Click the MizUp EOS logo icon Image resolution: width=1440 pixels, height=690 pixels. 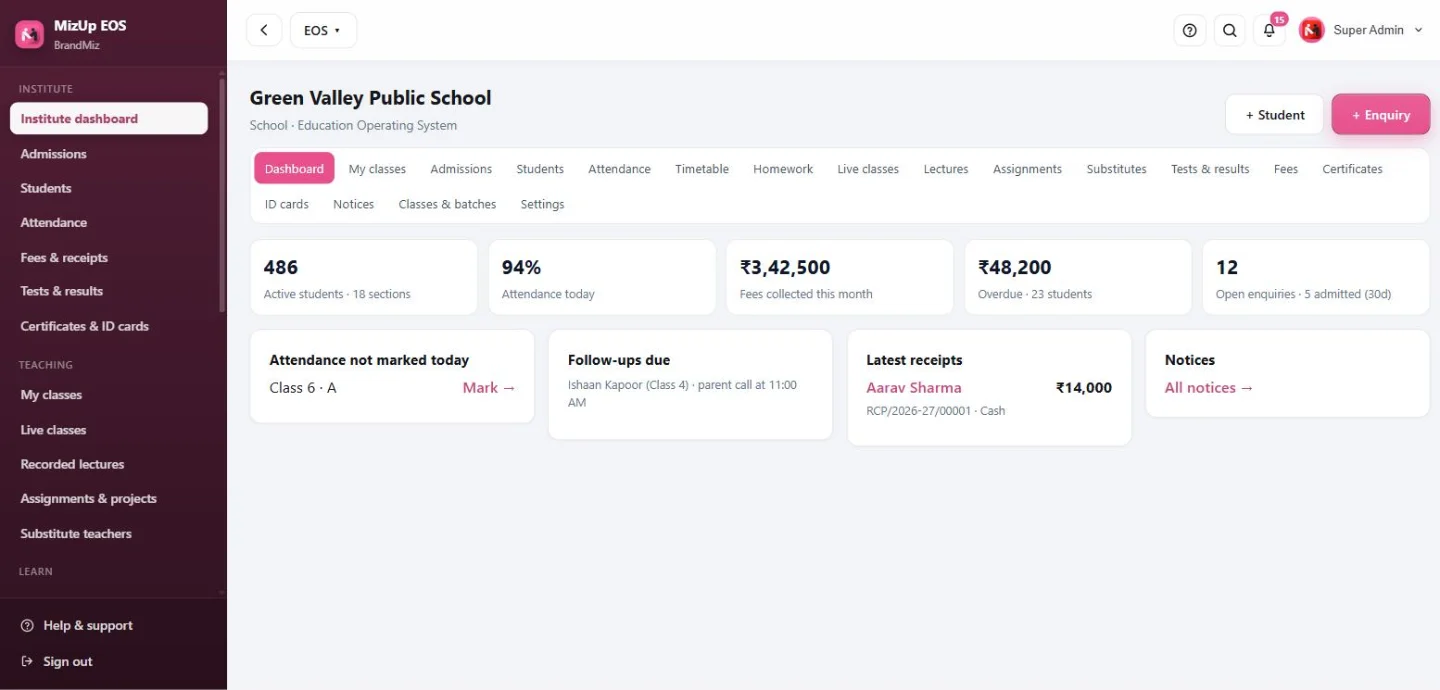(29, 34)
